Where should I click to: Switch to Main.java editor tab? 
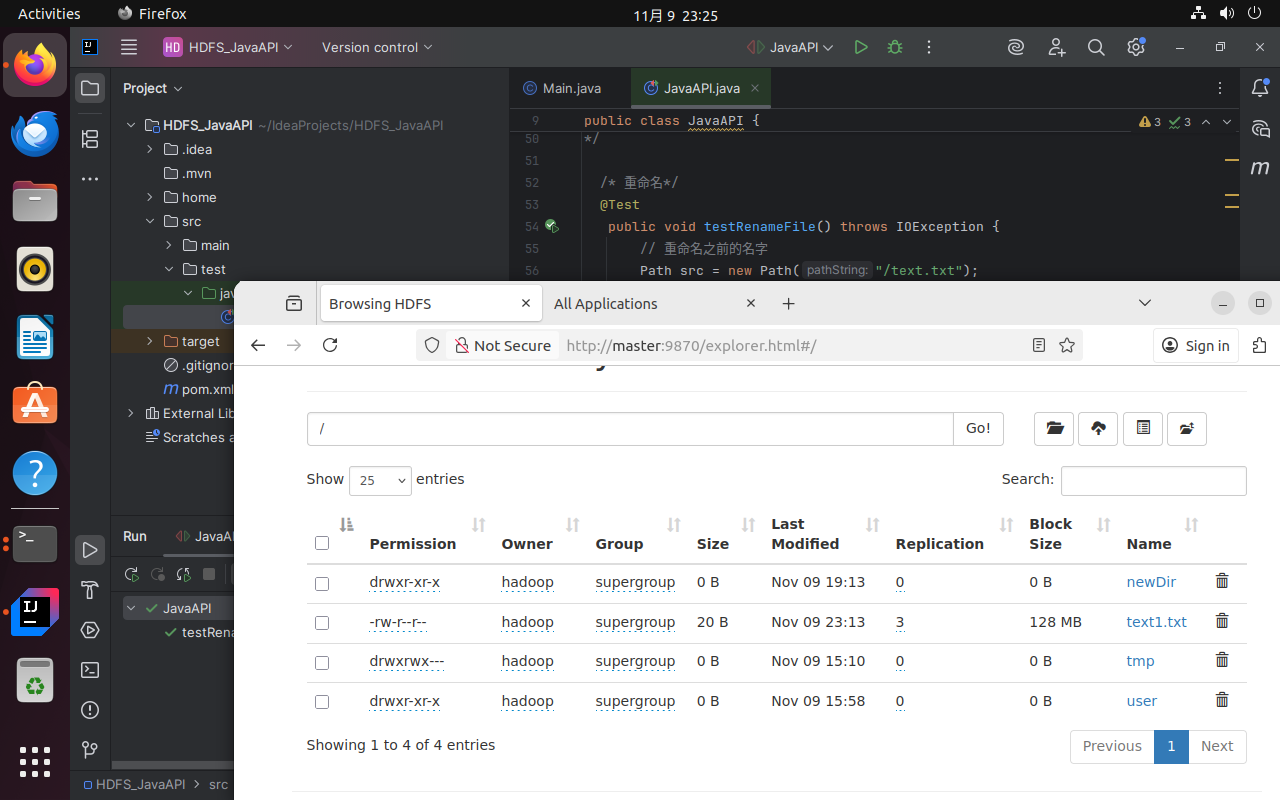pos(562,88)
